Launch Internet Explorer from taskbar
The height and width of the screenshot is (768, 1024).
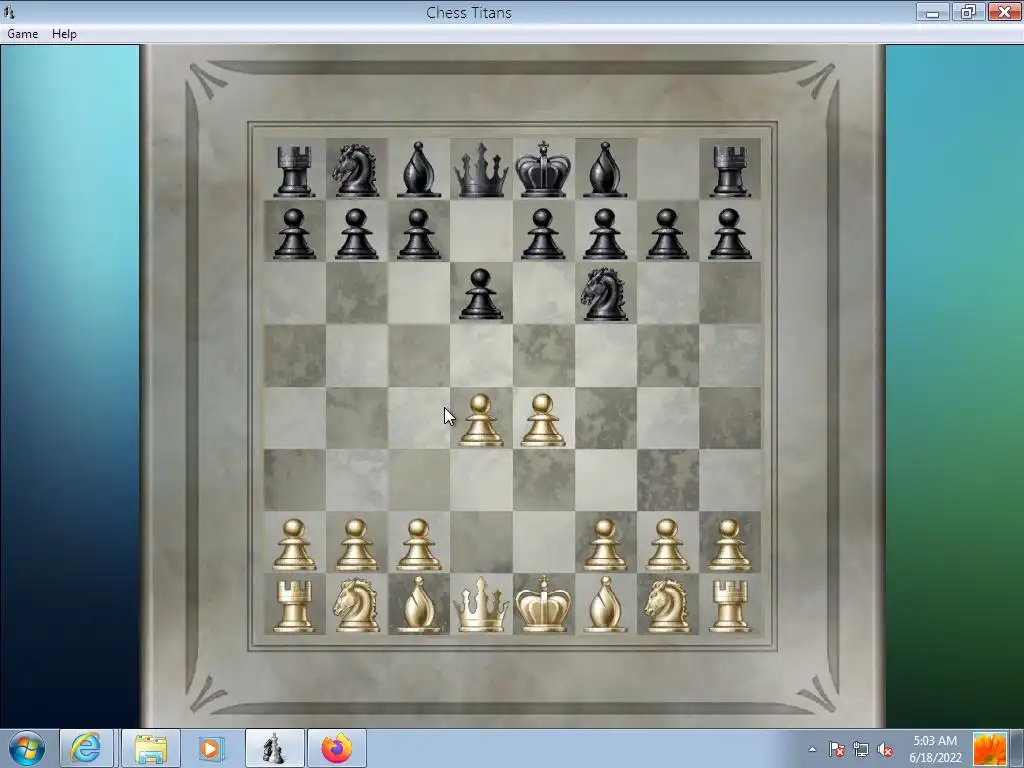pyautogui.click(x=86, y=748)
